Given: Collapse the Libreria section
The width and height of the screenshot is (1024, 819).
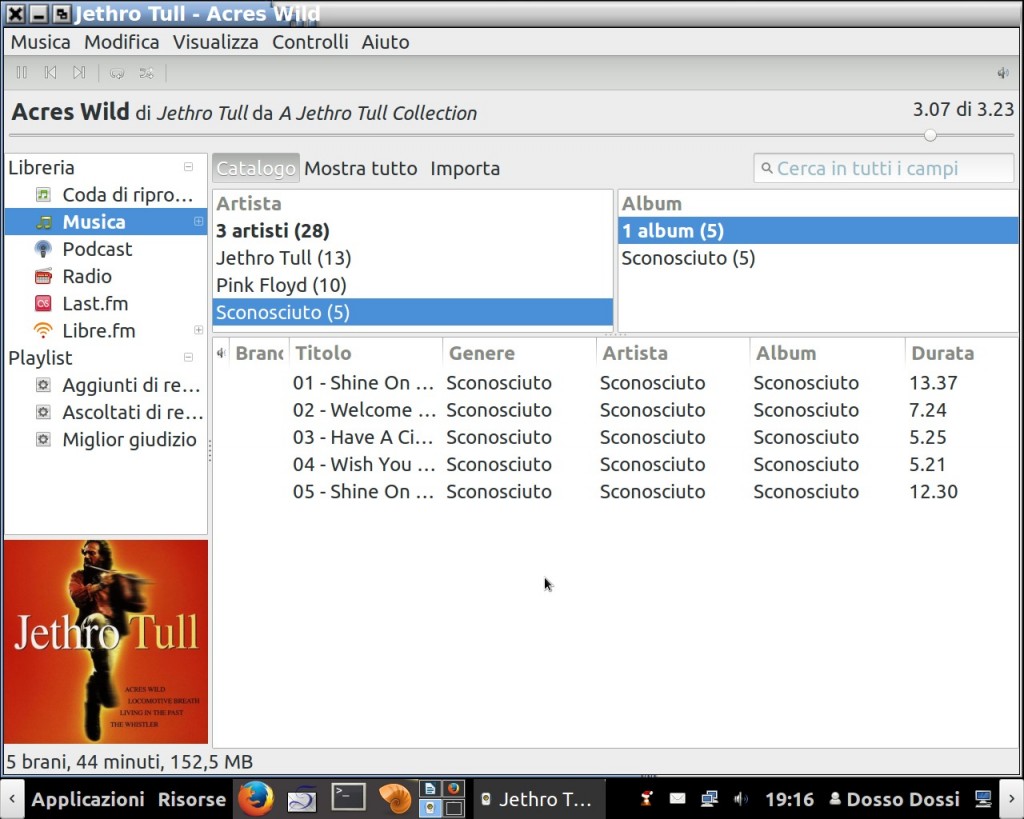Looking at the screenshot, I should (188, 167).
